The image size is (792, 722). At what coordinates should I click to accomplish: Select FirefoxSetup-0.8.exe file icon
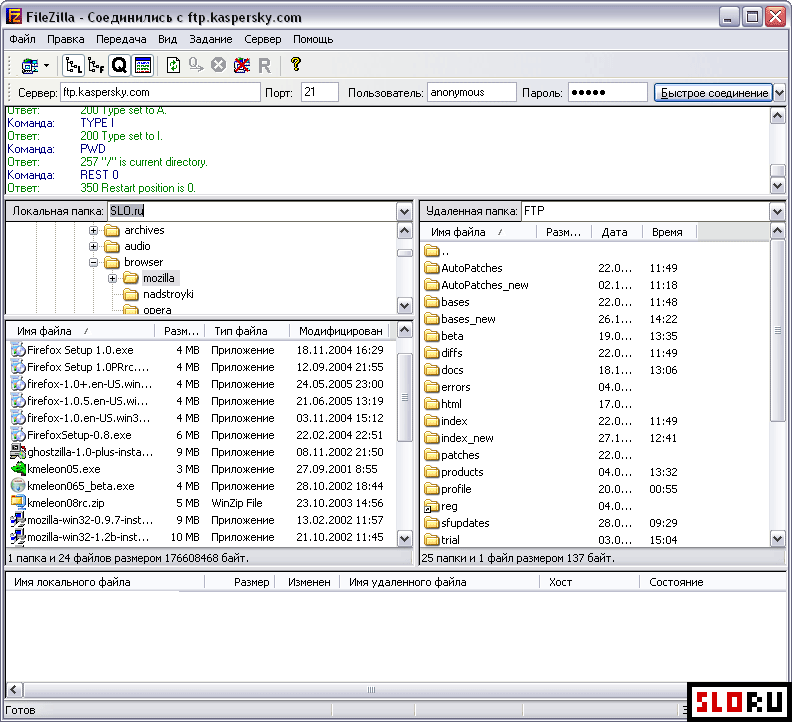coord(18,435)
